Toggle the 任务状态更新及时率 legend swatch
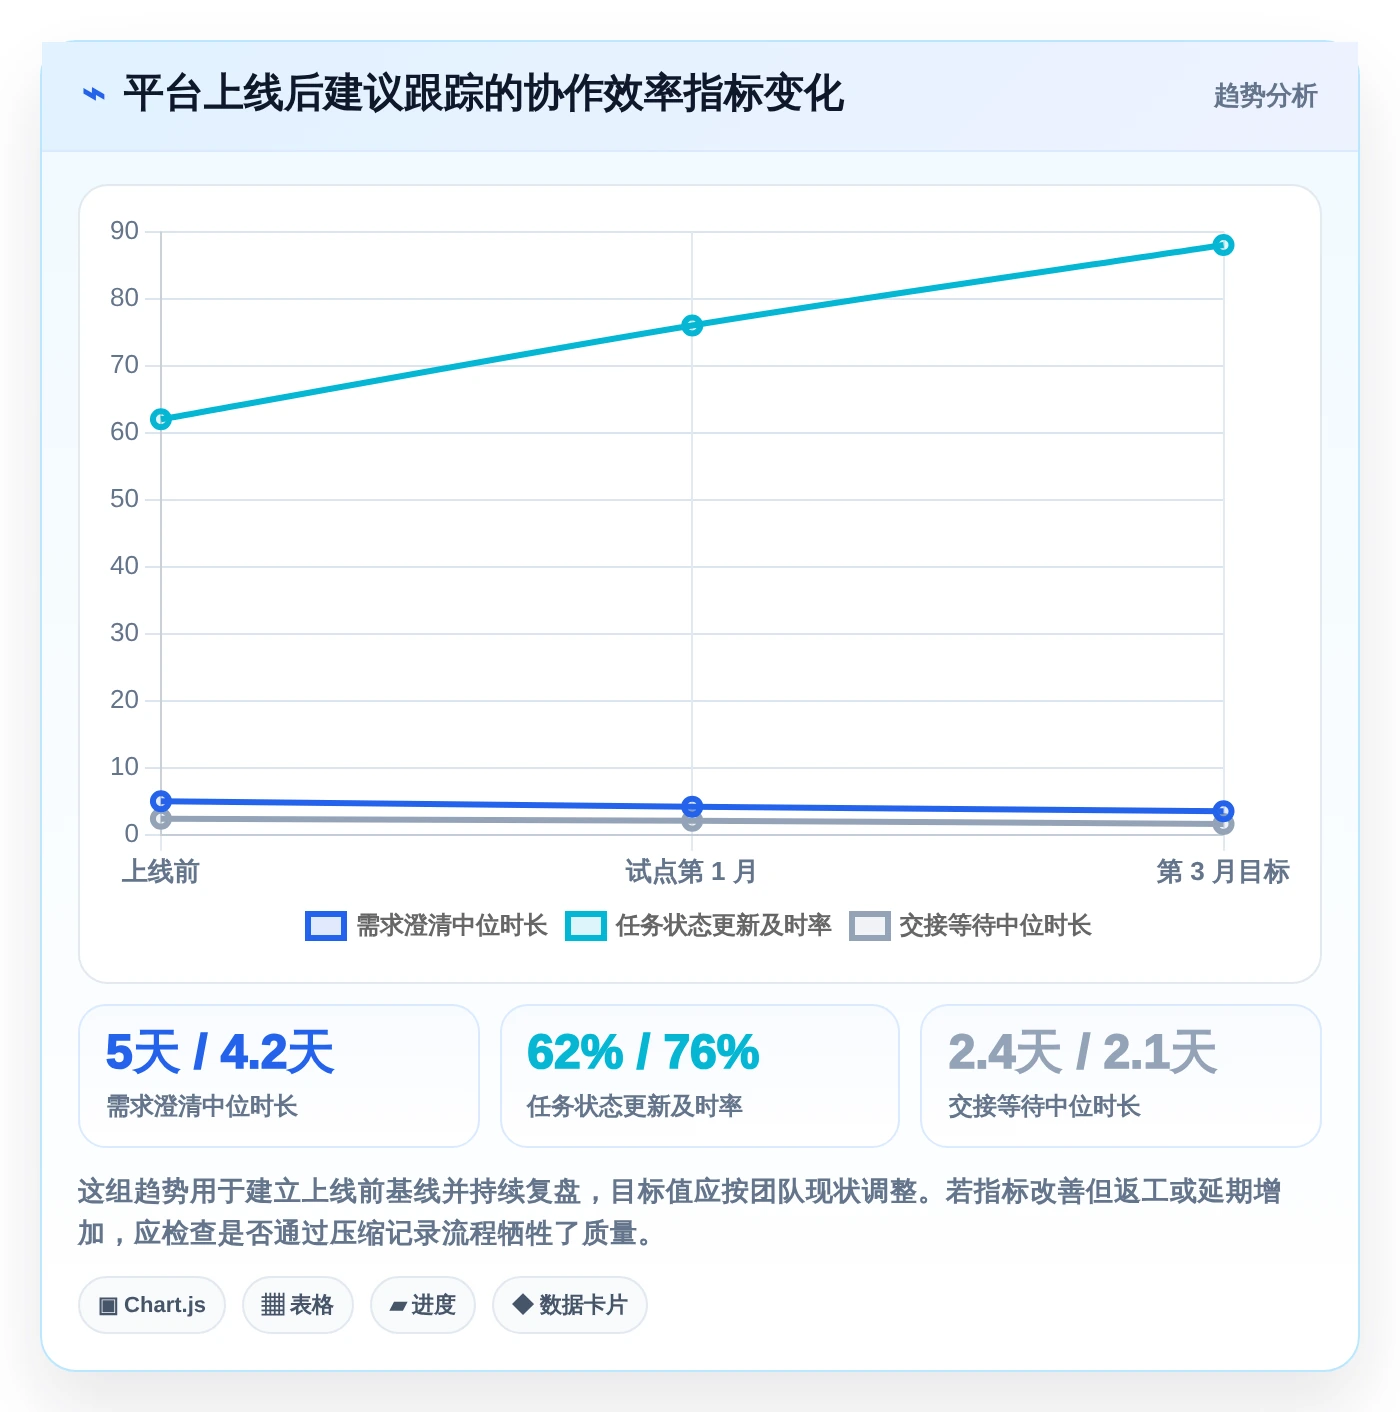The image size is (1400, 1412). coord(586,926)
